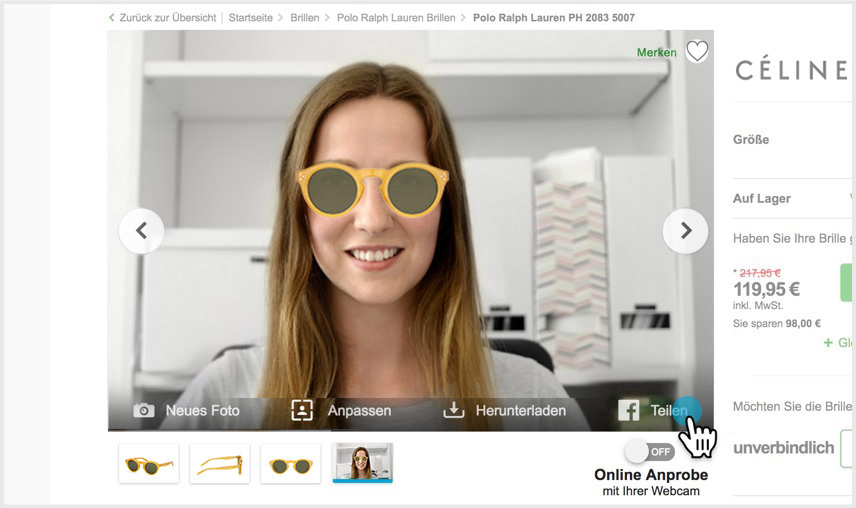Click the CÉLINE brand logo
856x508 pixels.
pos(792,70)
